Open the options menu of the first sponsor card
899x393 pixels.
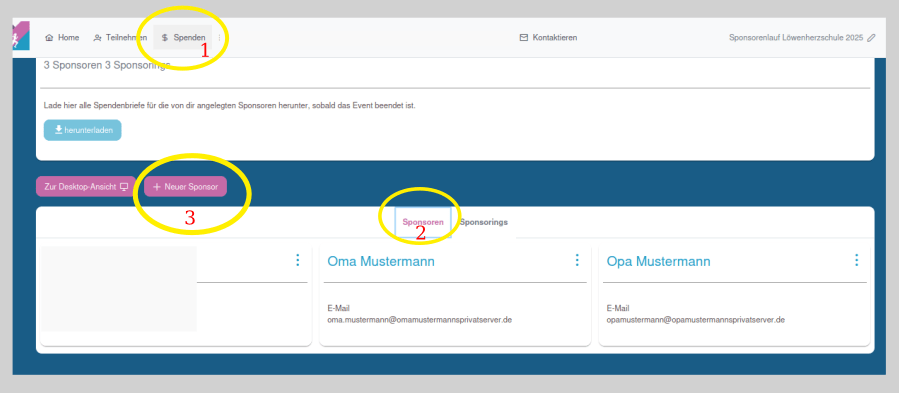(x=298, y=260)
